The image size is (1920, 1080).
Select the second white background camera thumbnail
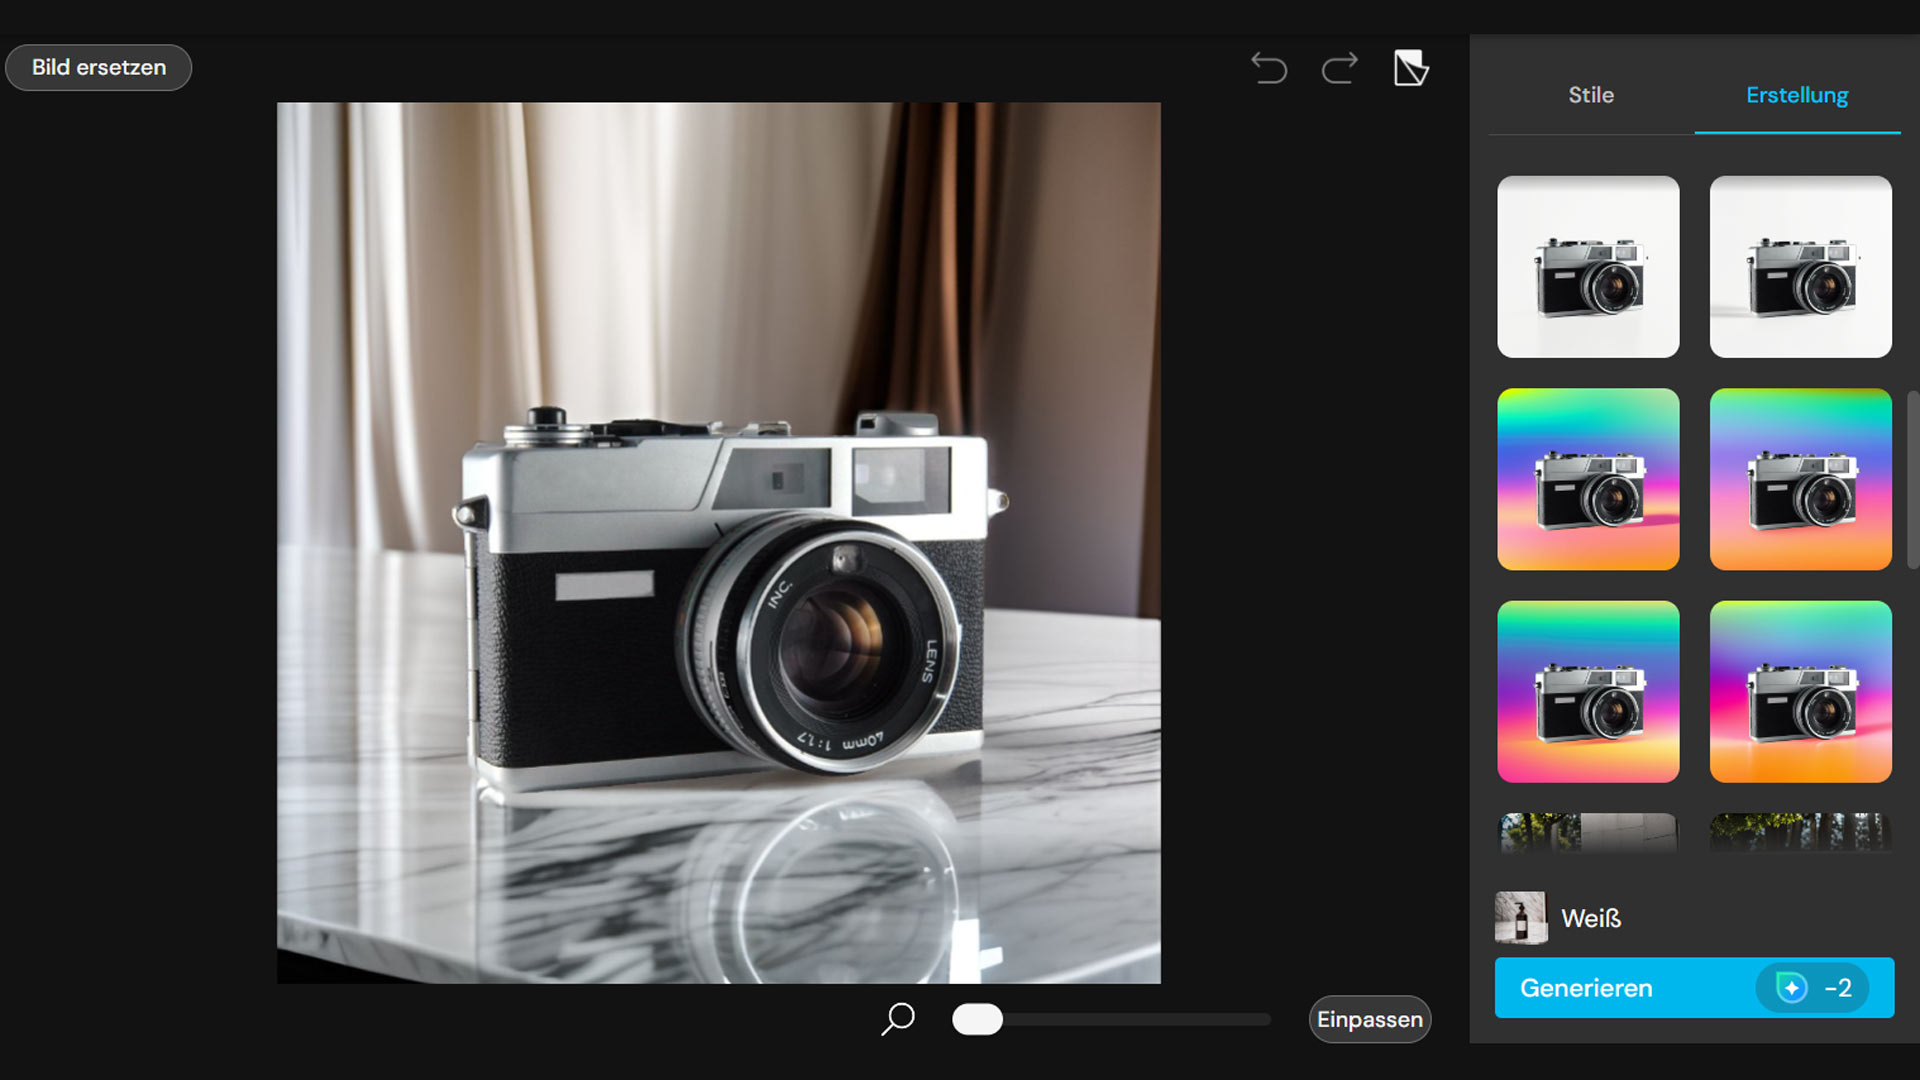pyautogui.click(x=1800, y=267)
